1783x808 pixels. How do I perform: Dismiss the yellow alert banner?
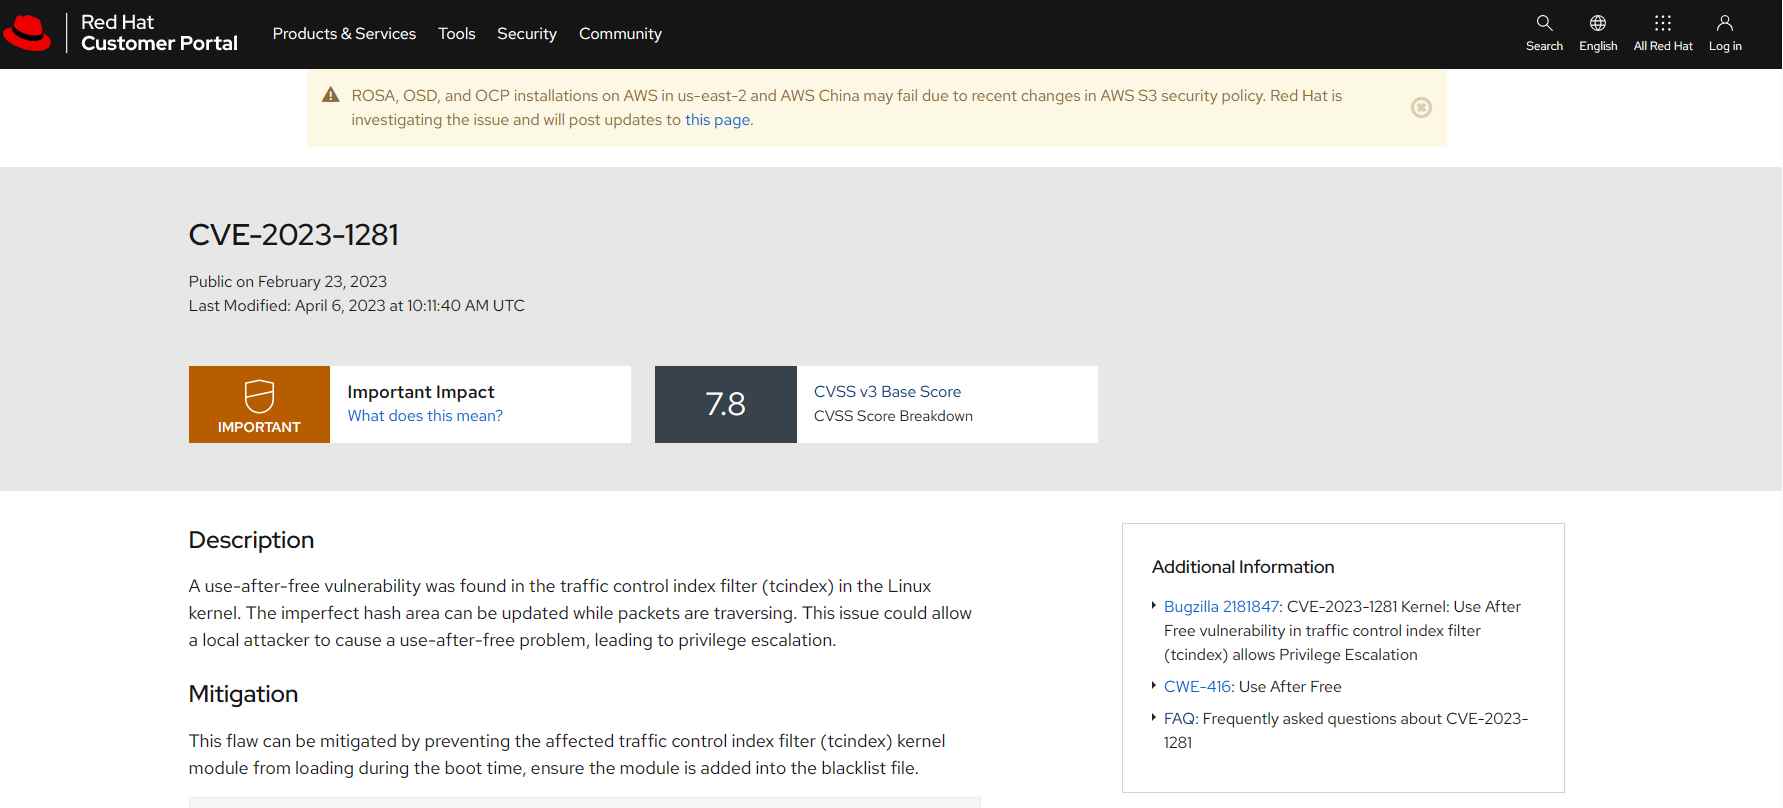(x=1421, y=107)
